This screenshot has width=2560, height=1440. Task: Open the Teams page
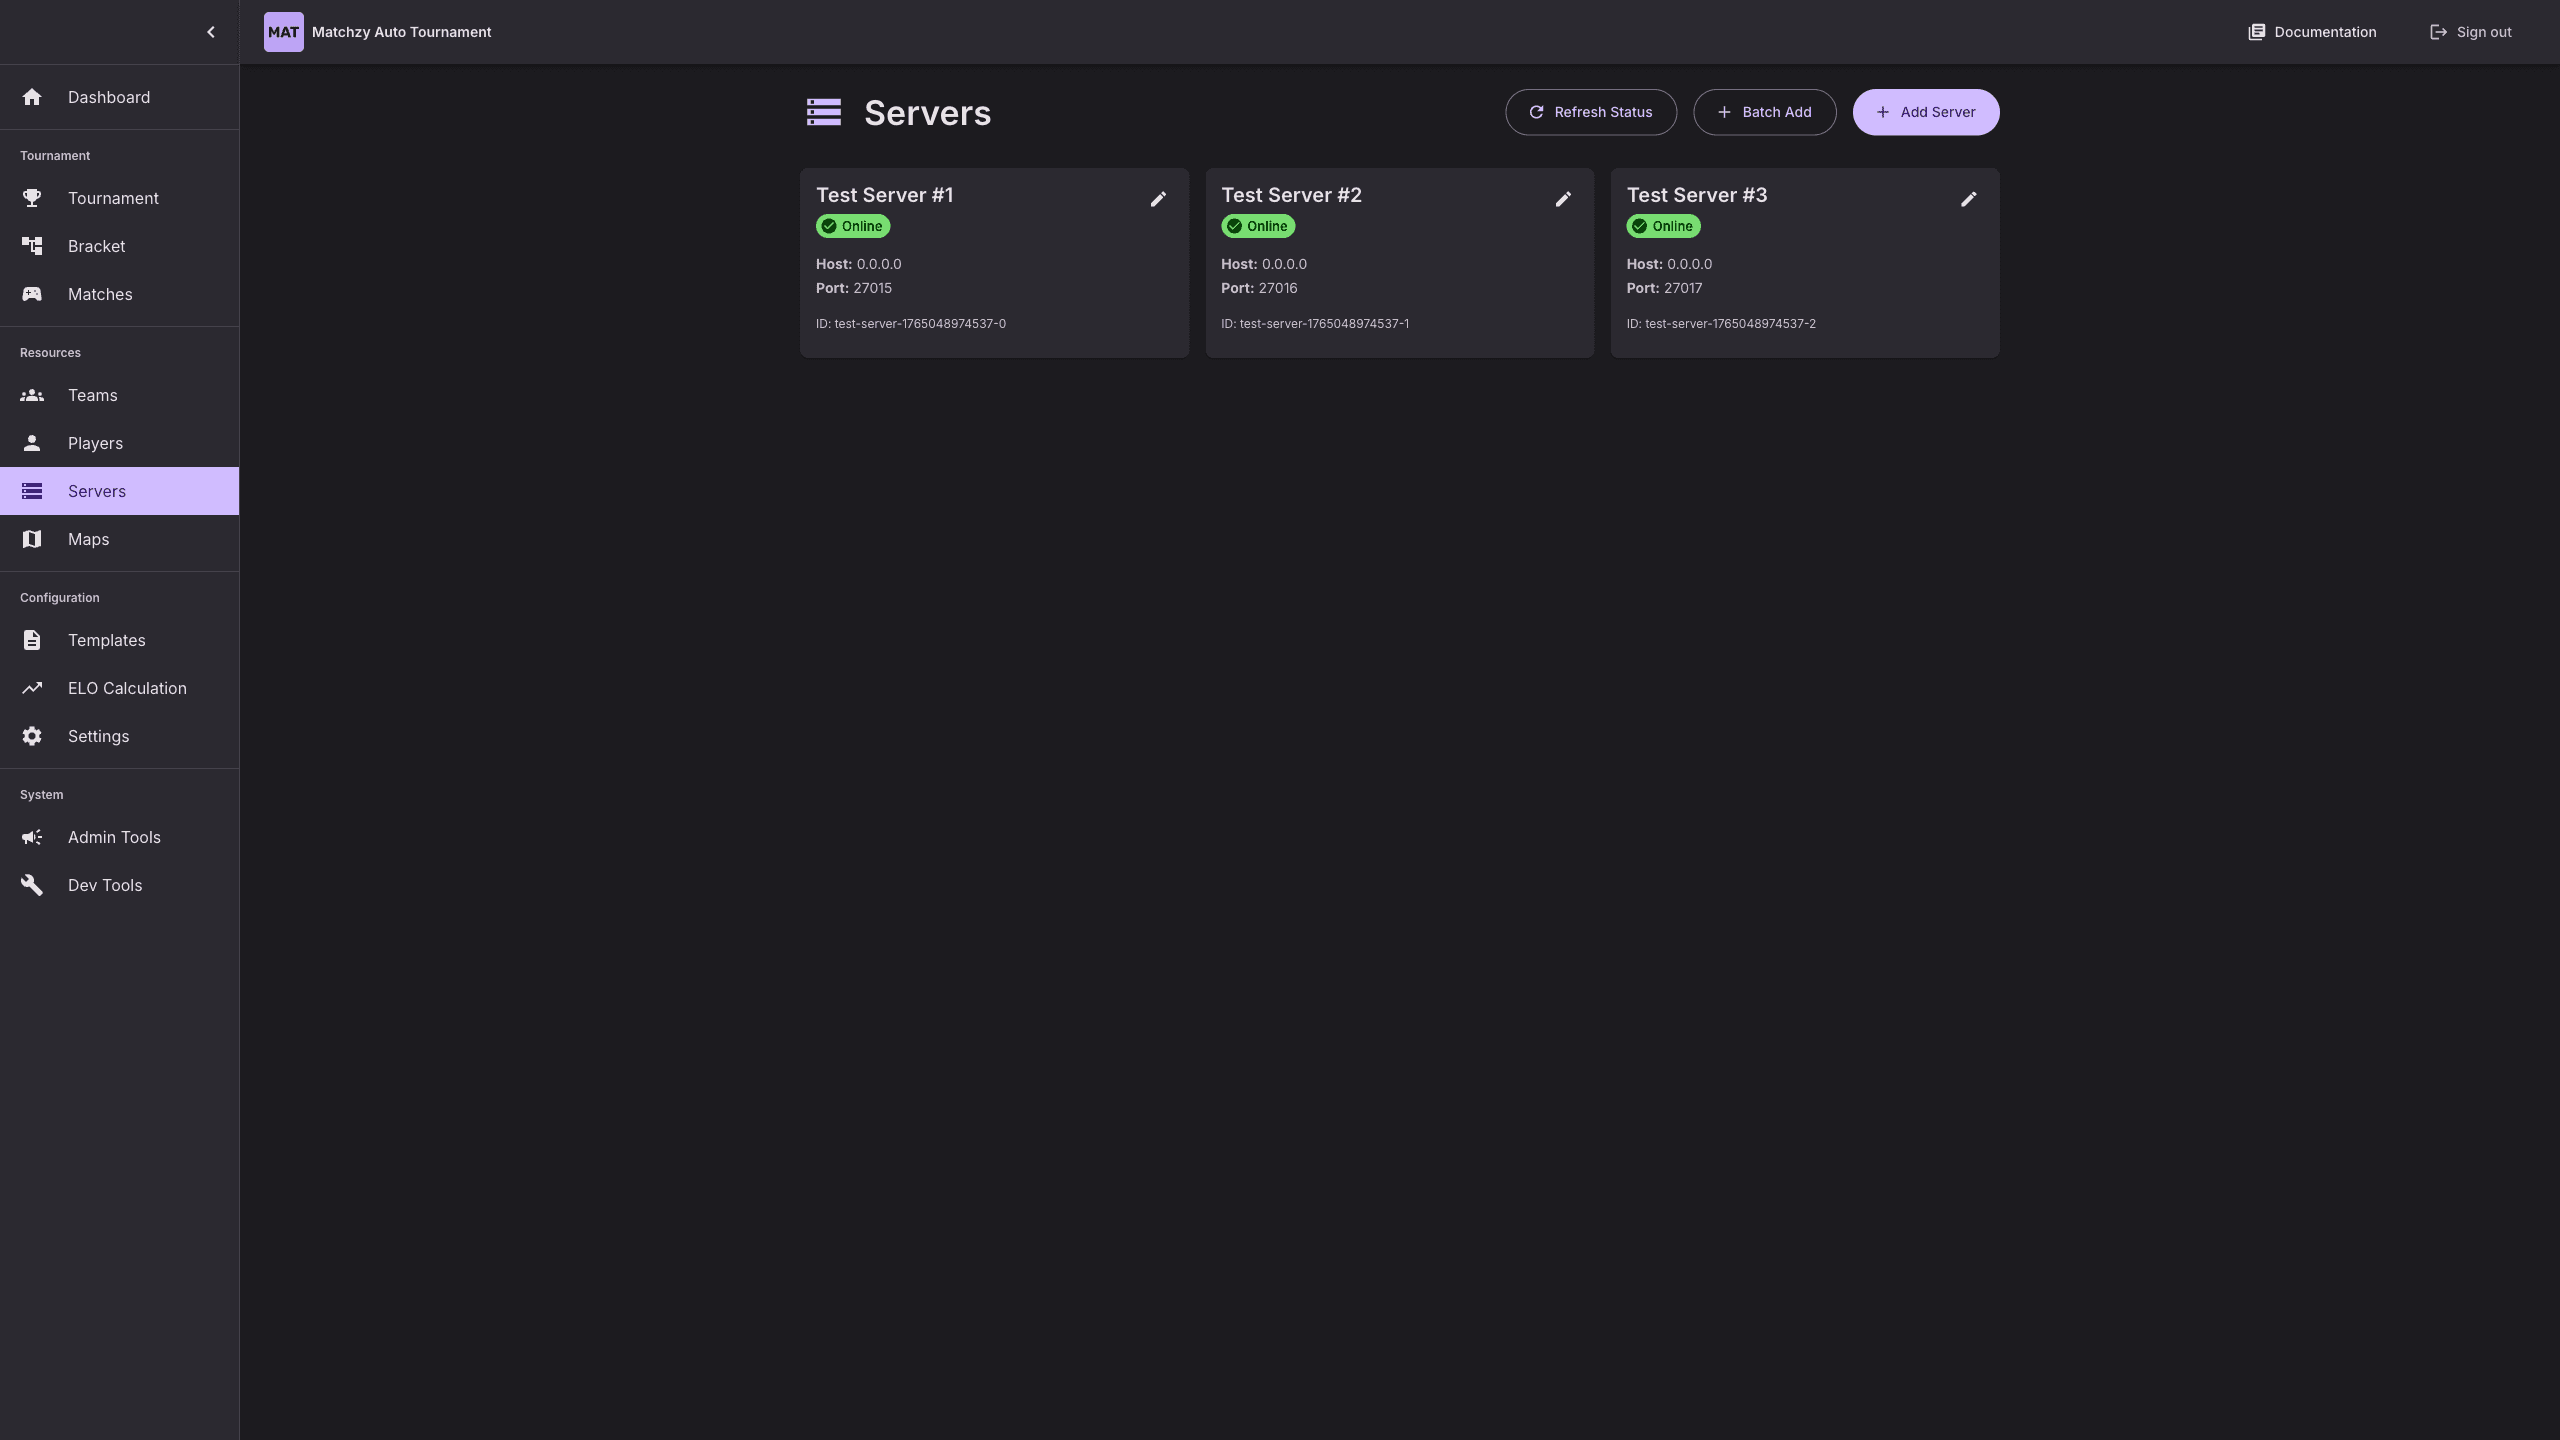pos(92,395)
